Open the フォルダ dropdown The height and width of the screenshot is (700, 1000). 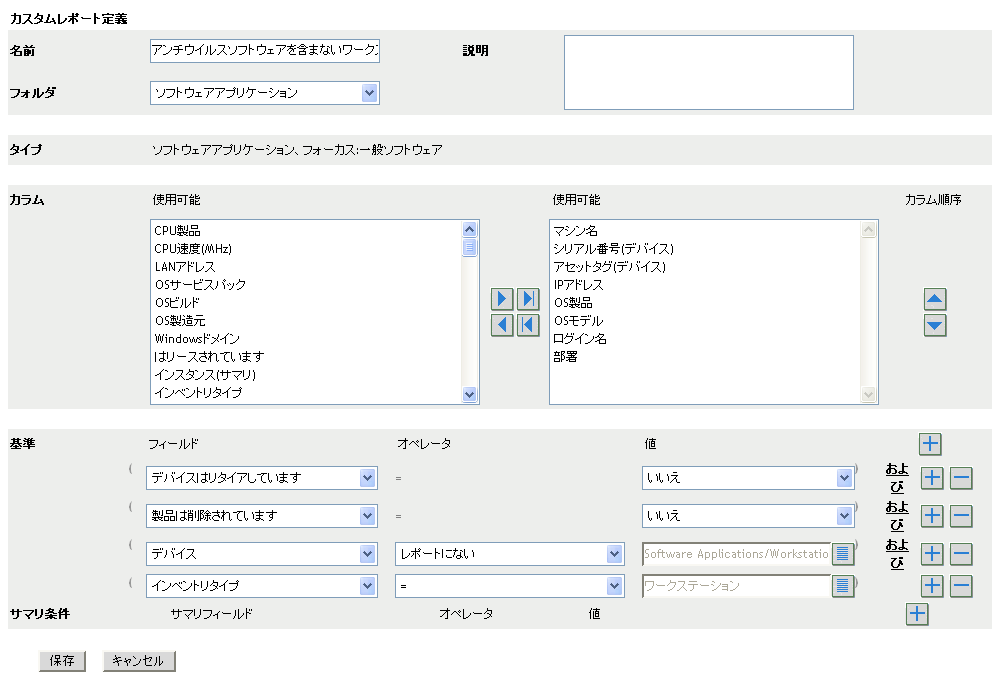[x=369, y=93]
